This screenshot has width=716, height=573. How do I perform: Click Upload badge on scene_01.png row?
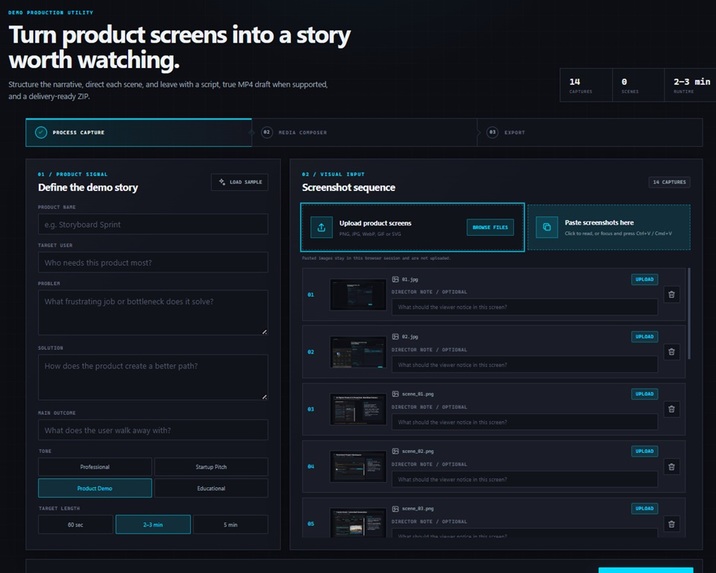(644, 394)
